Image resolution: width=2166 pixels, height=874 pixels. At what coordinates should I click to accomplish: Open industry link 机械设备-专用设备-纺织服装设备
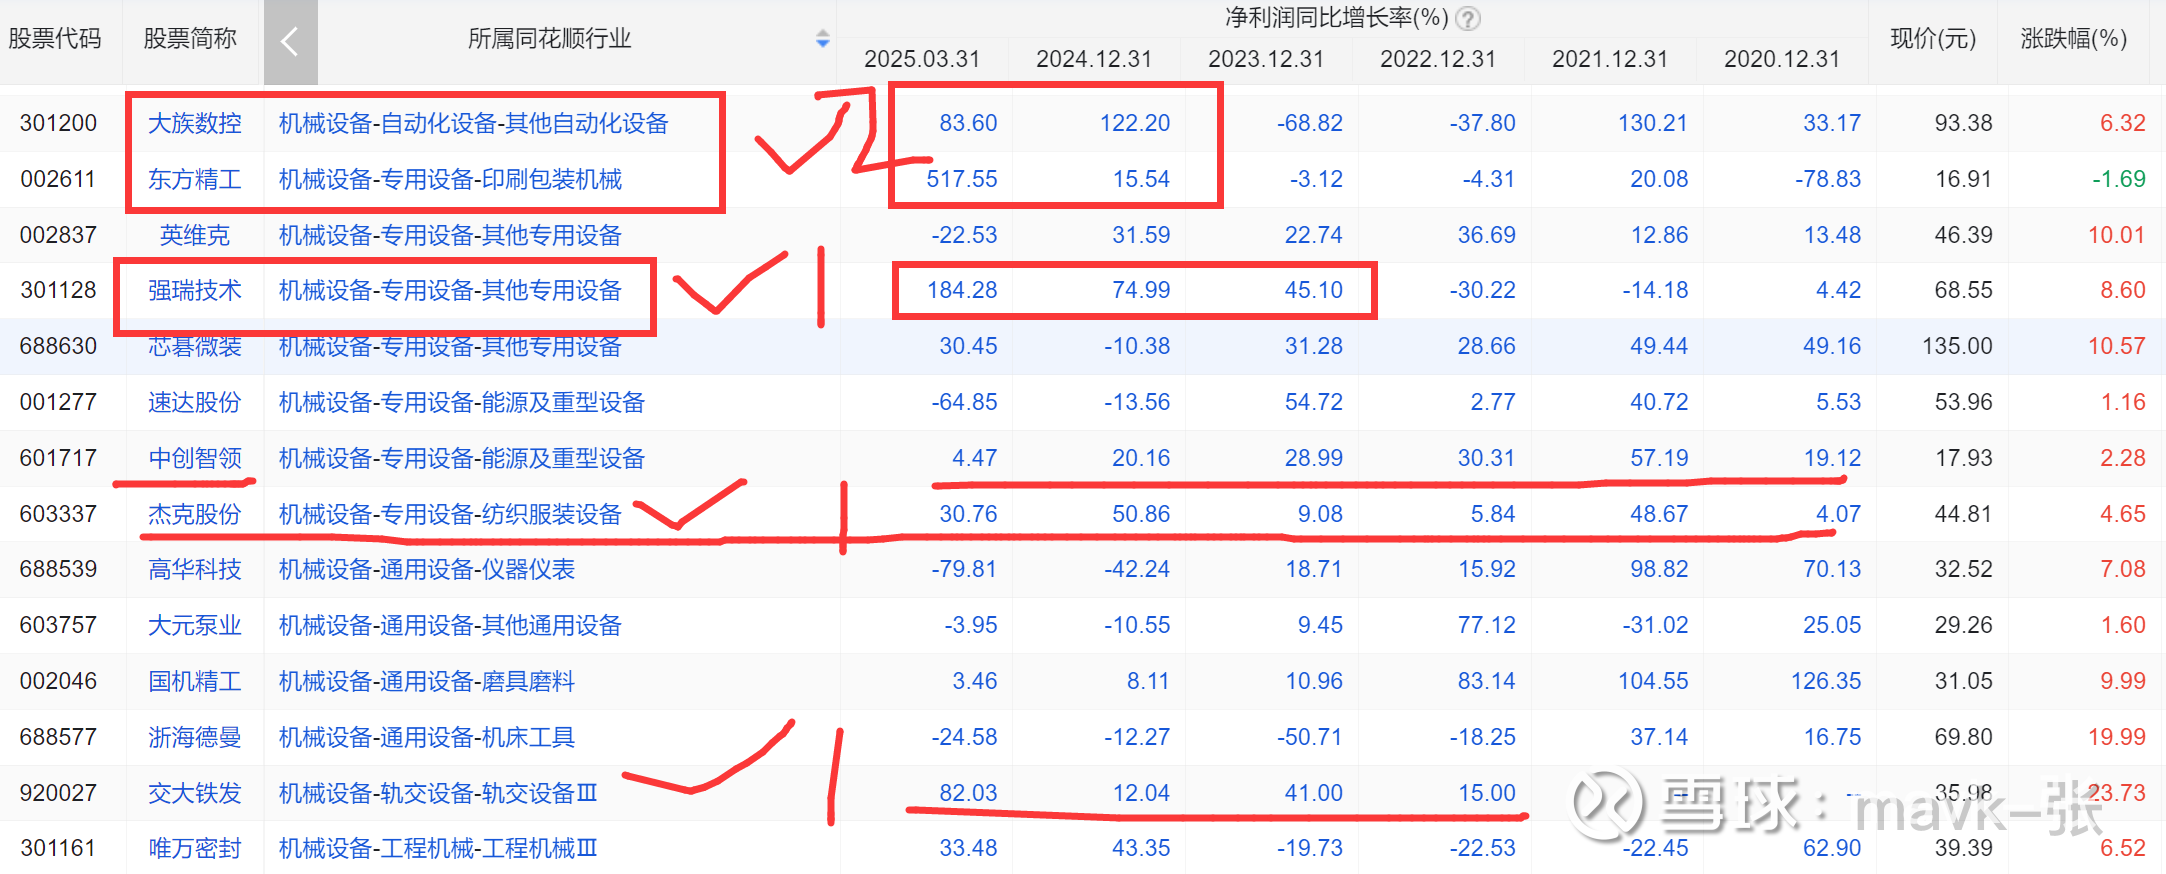click(x=450, y=514)
